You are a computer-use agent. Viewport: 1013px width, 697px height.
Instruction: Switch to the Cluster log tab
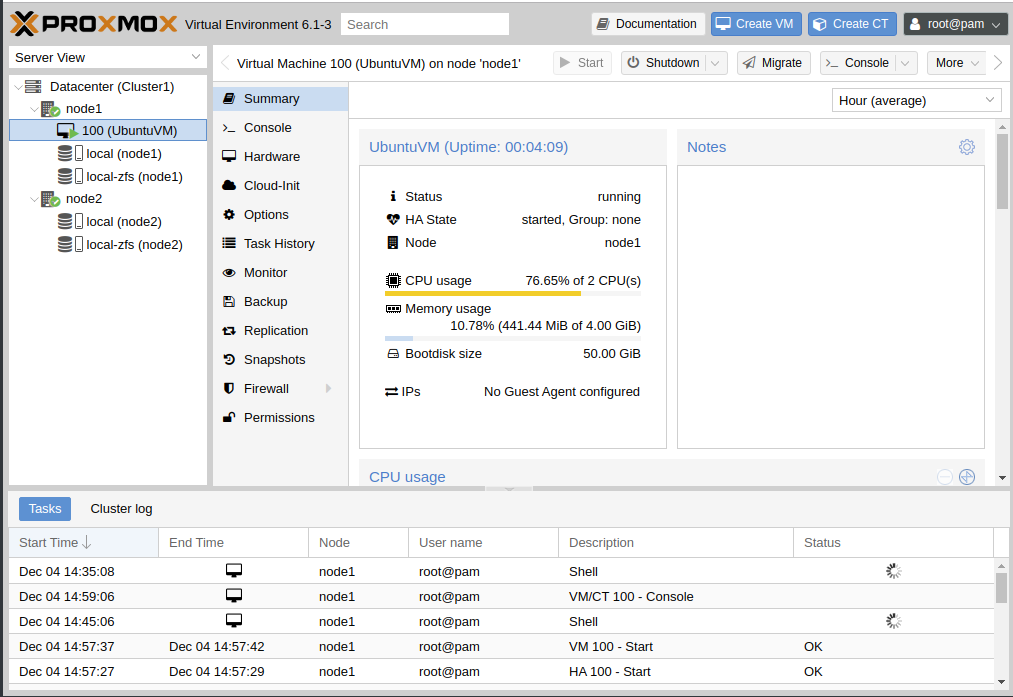coord(121,509)
